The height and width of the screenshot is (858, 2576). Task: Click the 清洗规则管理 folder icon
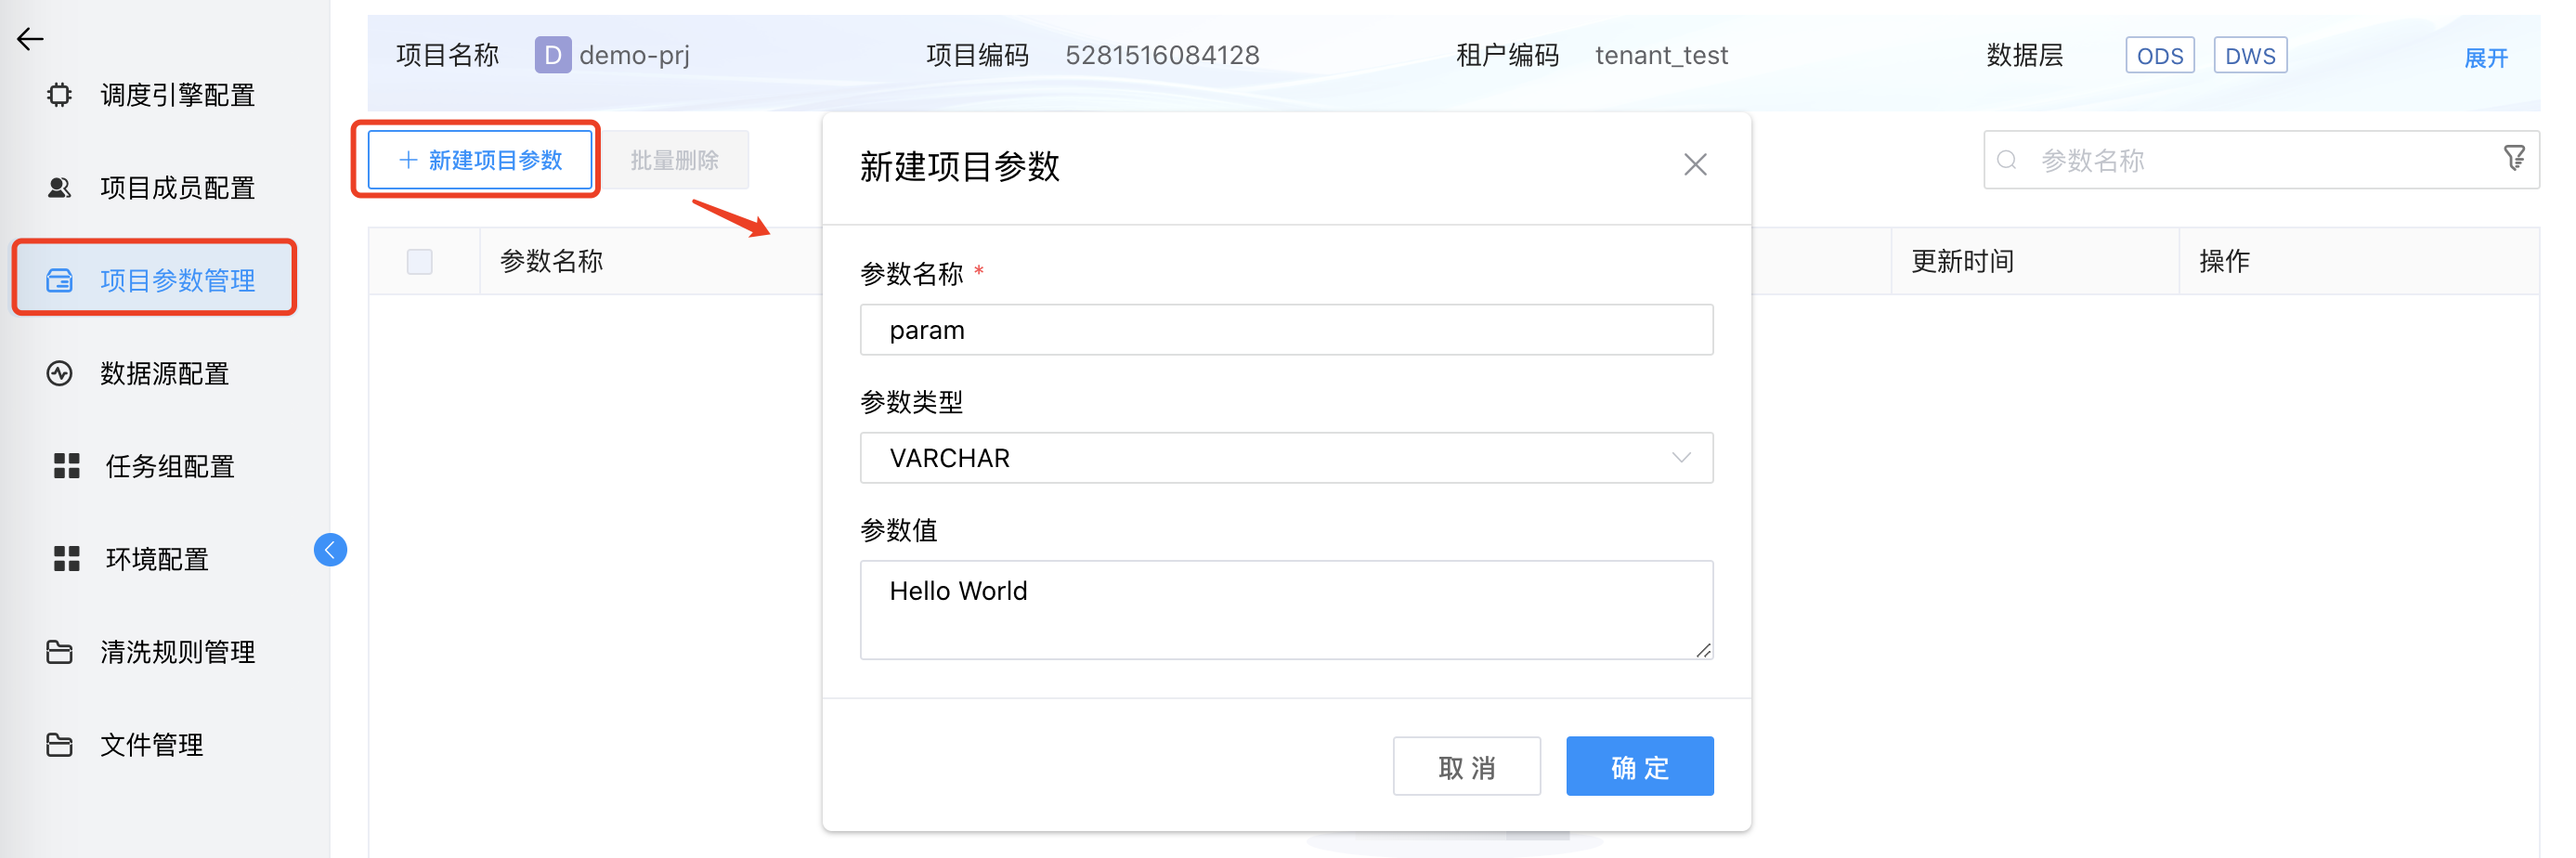click(60, 652)
